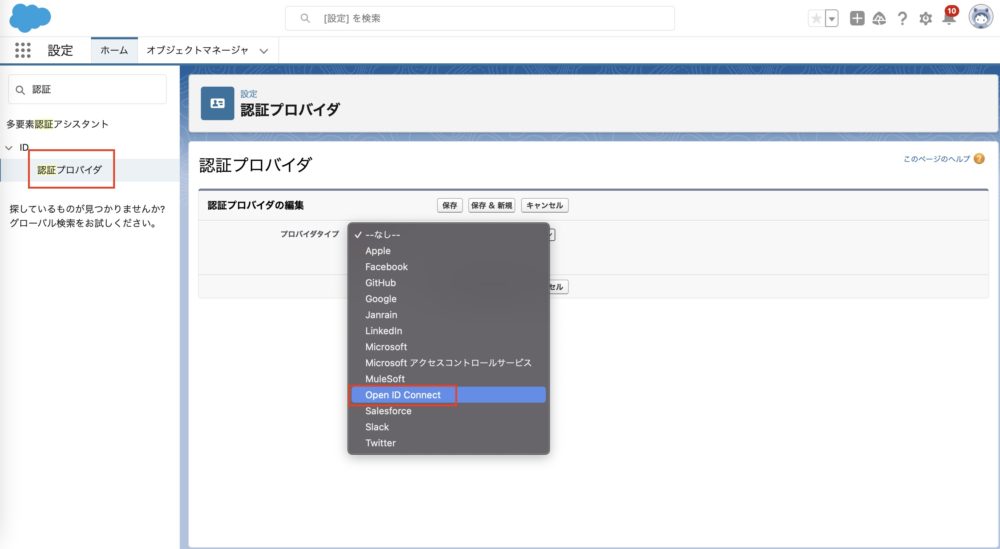This screenshot has width=1000, height=549.
Task: Choose LinkedIn as the provider type
Action: click(x=448, y=330)
